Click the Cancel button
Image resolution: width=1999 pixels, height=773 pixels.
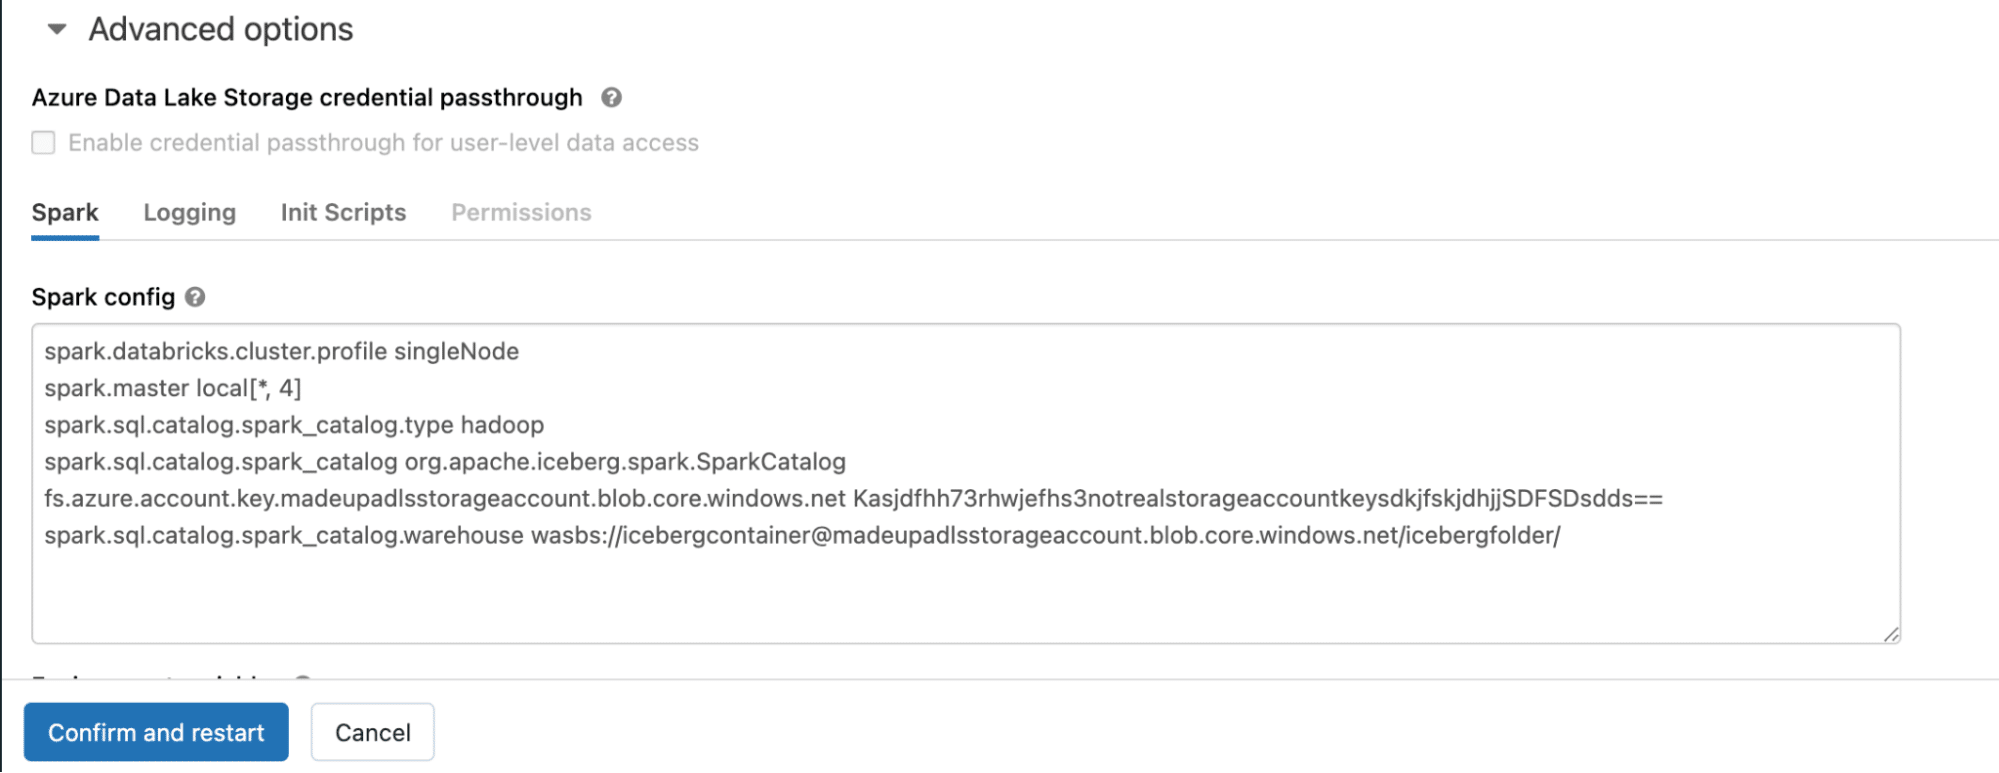(372, 731)
